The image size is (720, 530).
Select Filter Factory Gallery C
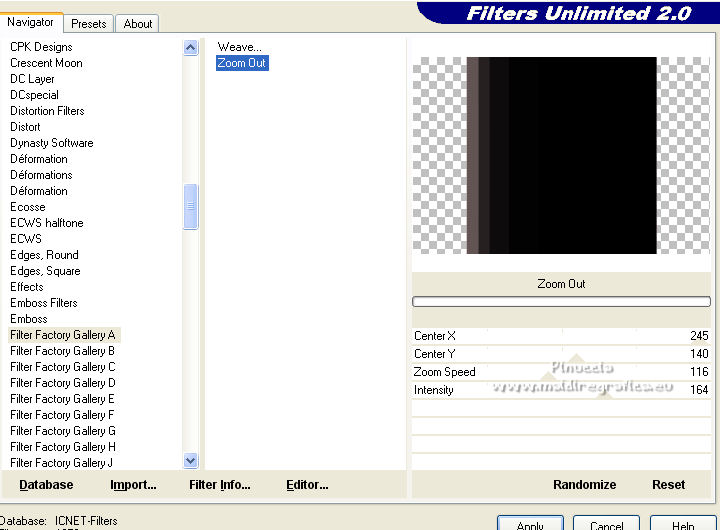[62, 367]
